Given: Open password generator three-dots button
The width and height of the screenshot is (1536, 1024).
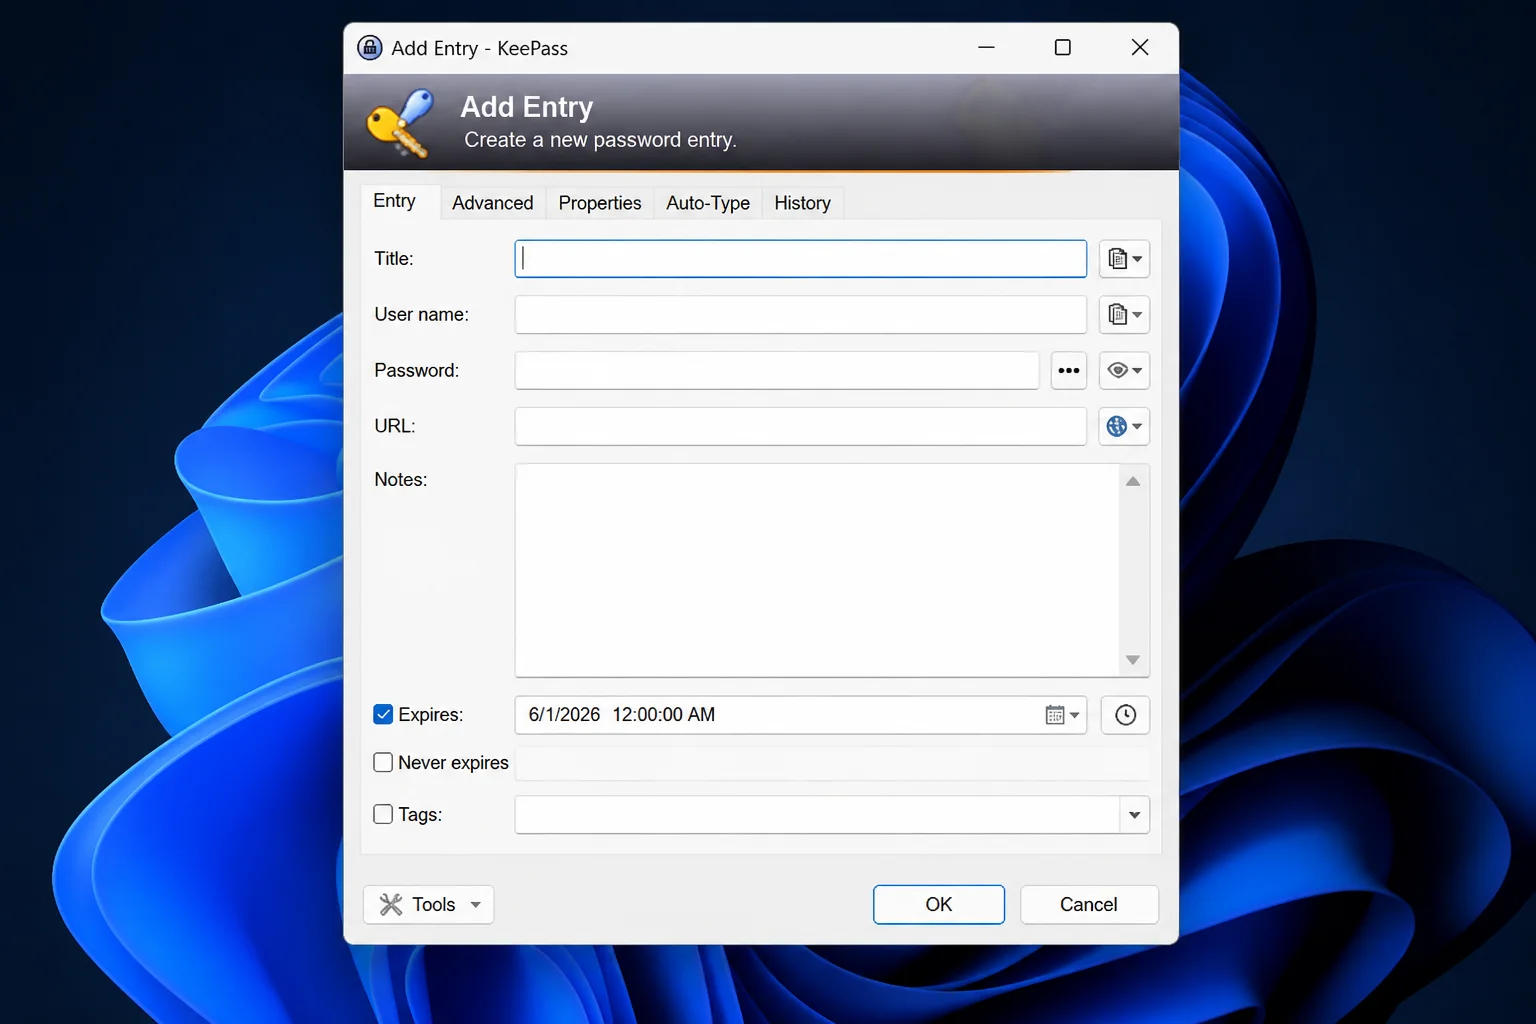Looking at the screenshot, I should 1069,371.
